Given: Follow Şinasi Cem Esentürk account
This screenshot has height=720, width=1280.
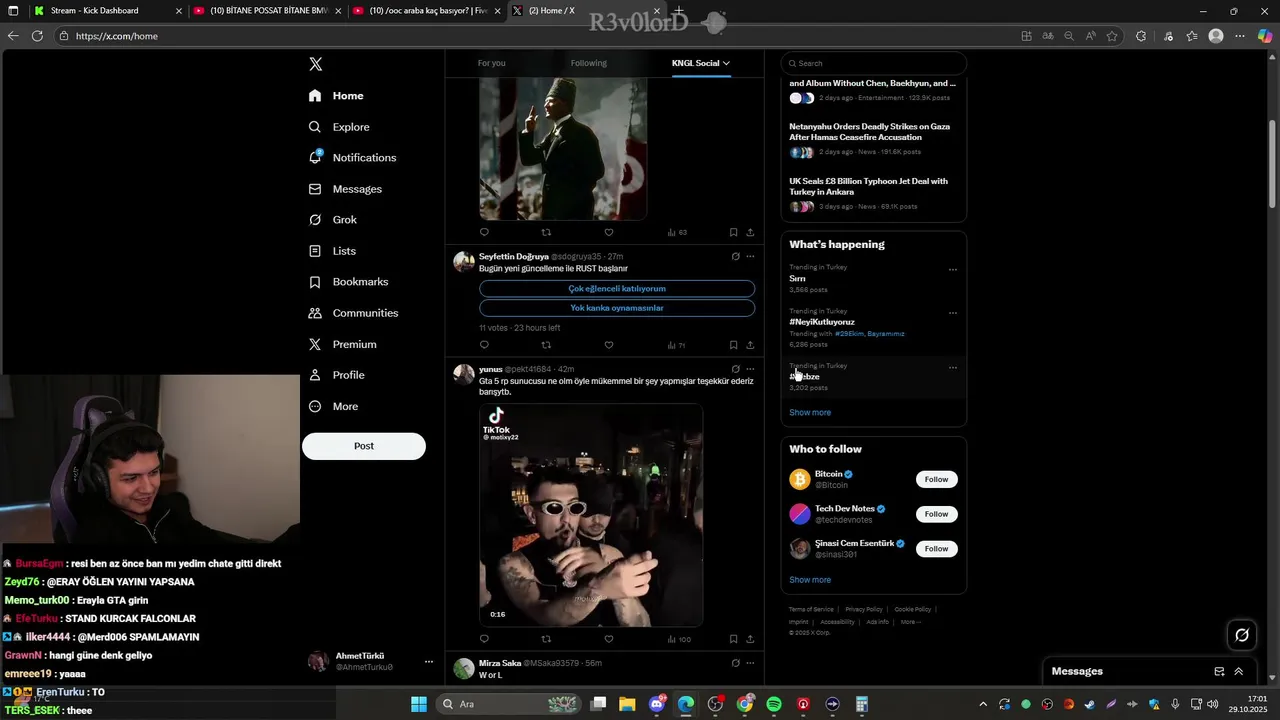Looking at the screenshot, I should (x=937, y=549).
